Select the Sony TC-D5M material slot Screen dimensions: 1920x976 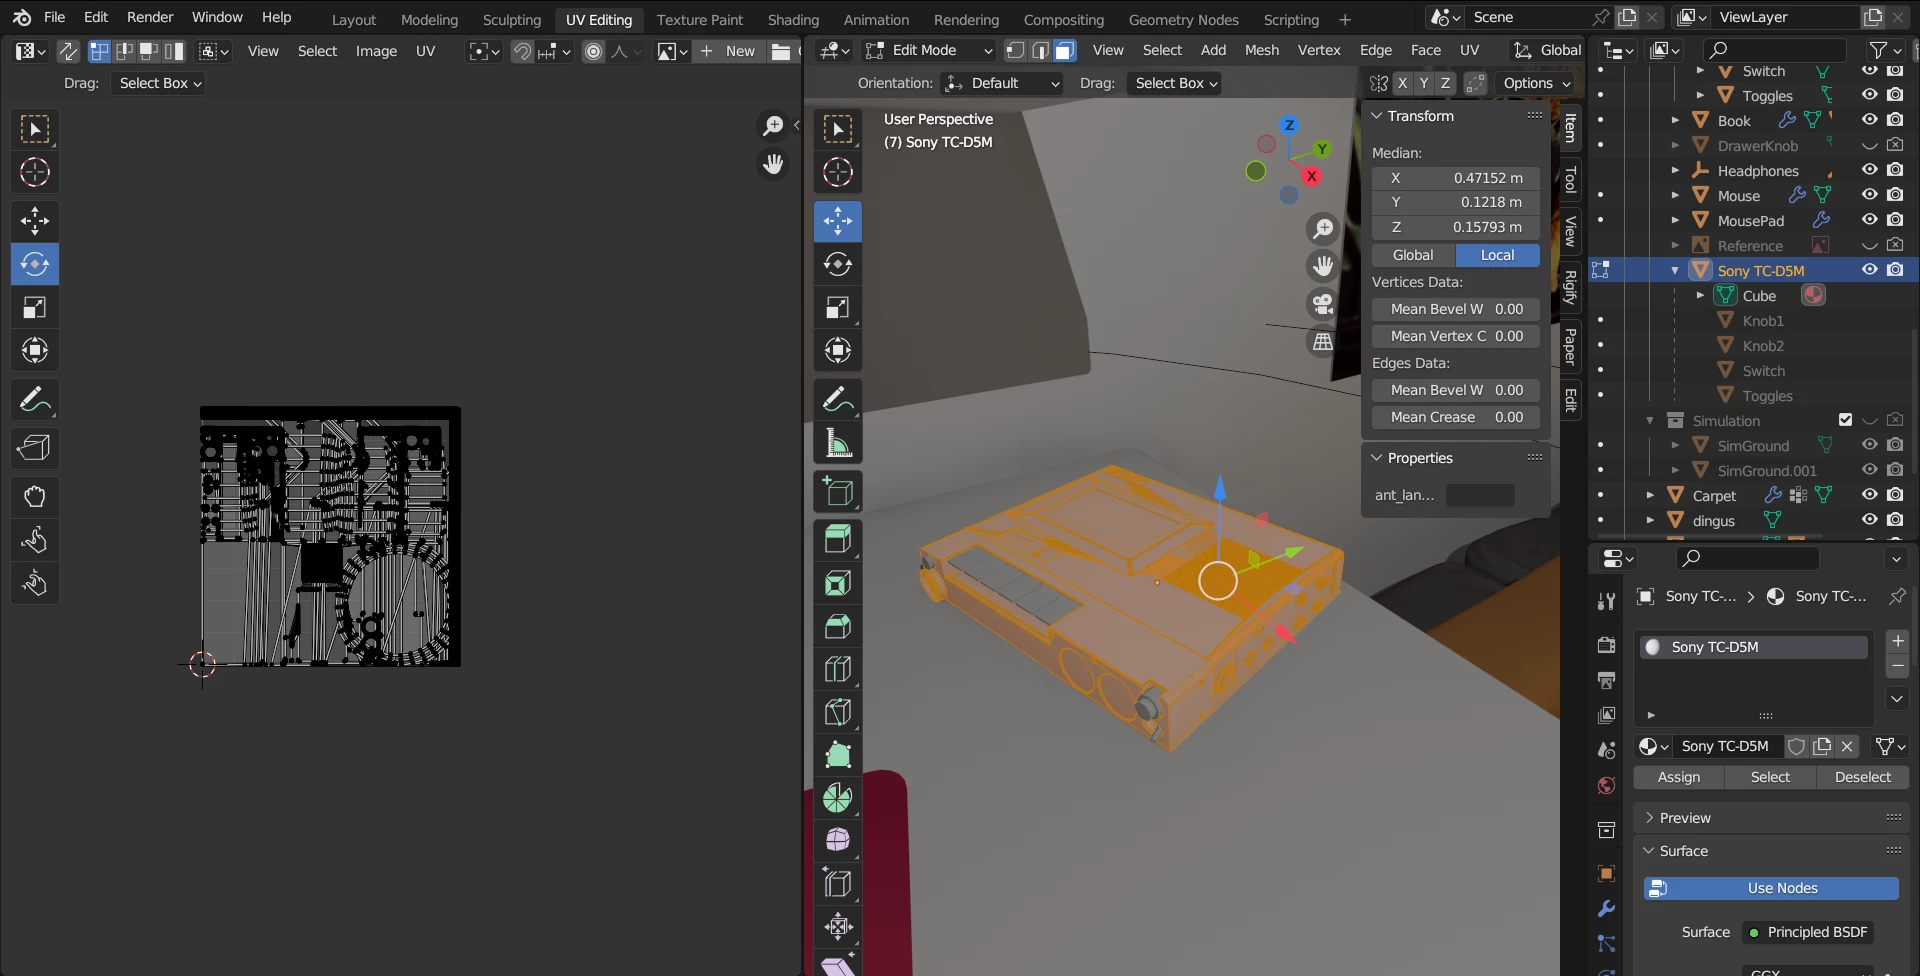pos(1753,647)
